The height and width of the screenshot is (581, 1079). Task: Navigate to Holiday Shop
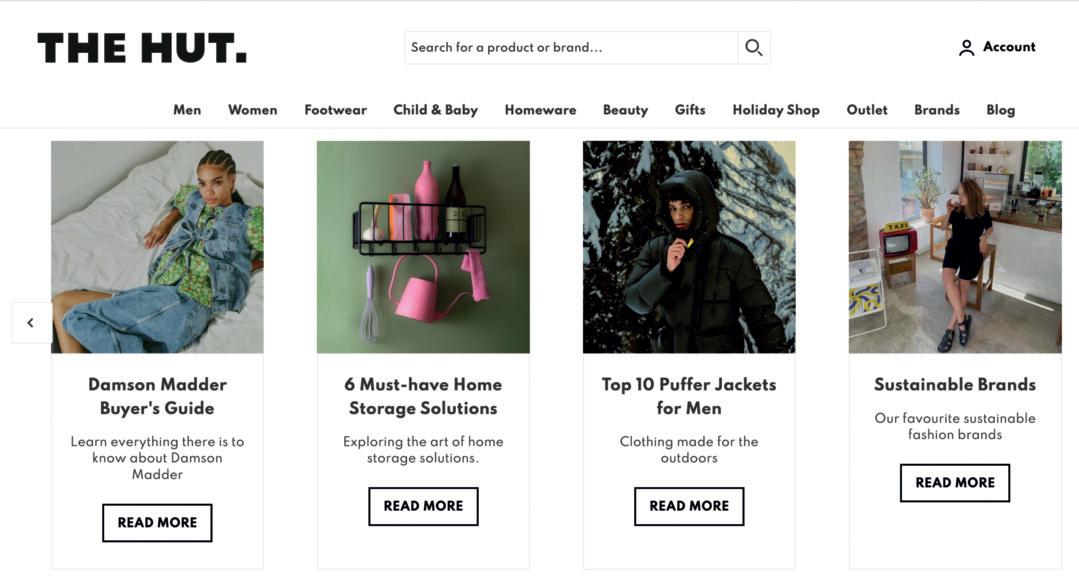pos(775,110)
